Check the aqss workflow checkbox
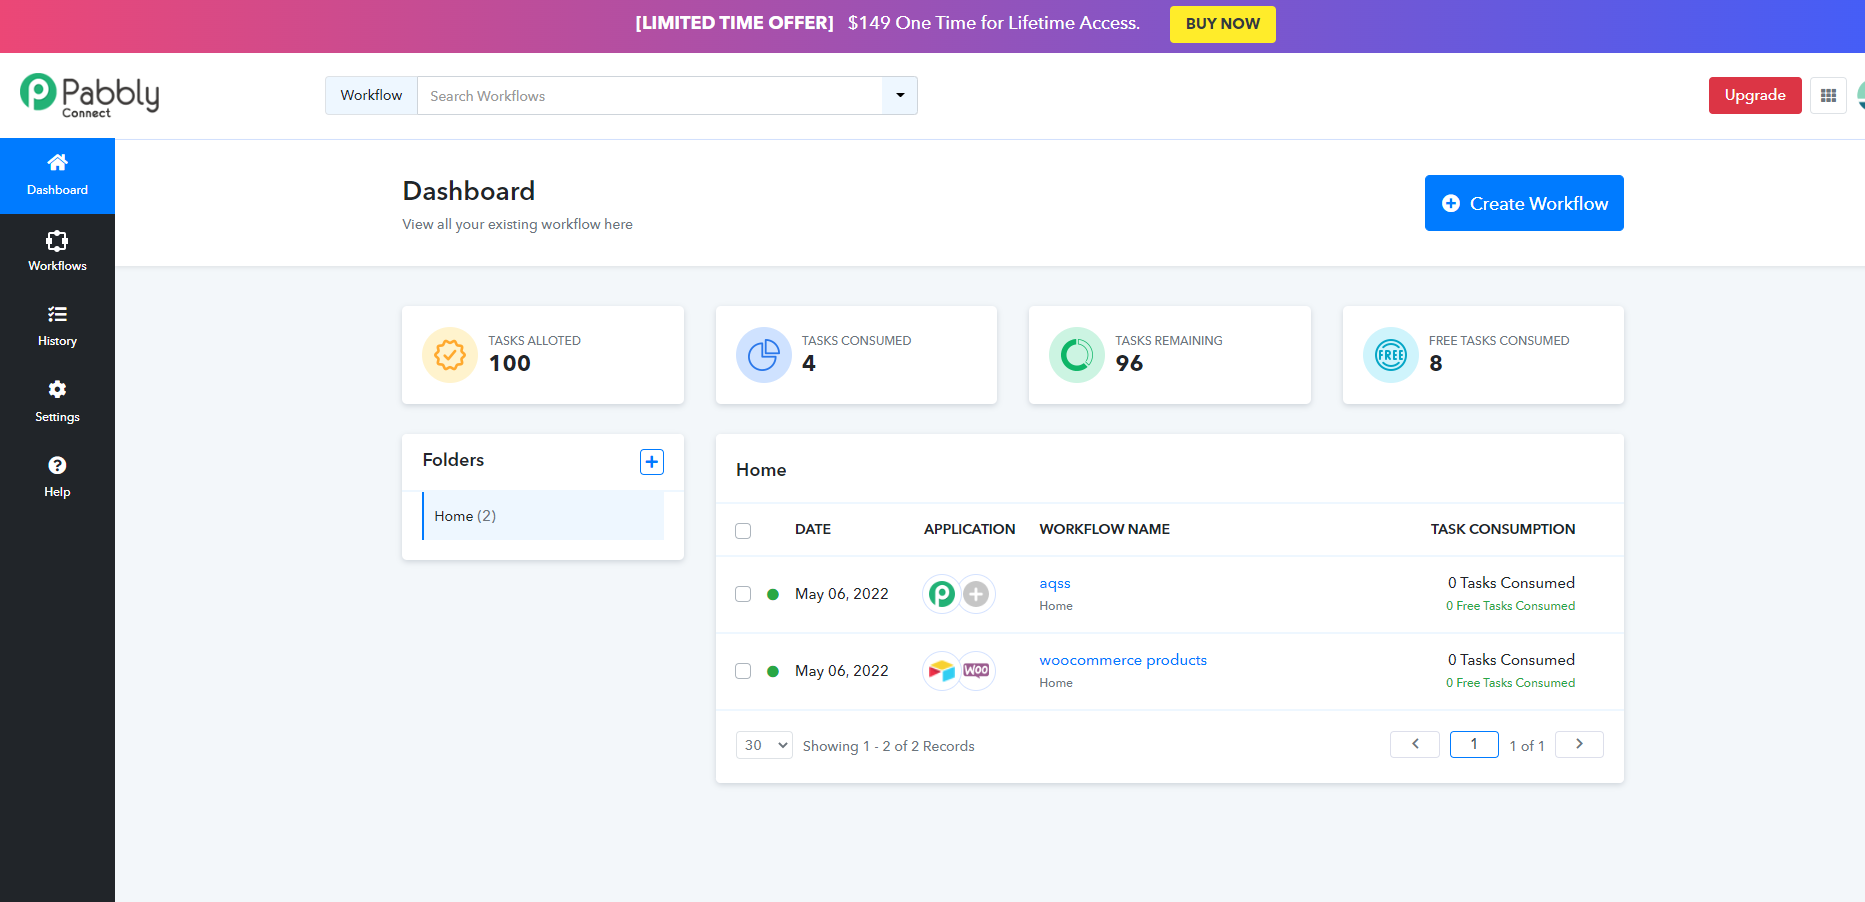This screenshot has height=902, width=1865. (x=743, y=594)
